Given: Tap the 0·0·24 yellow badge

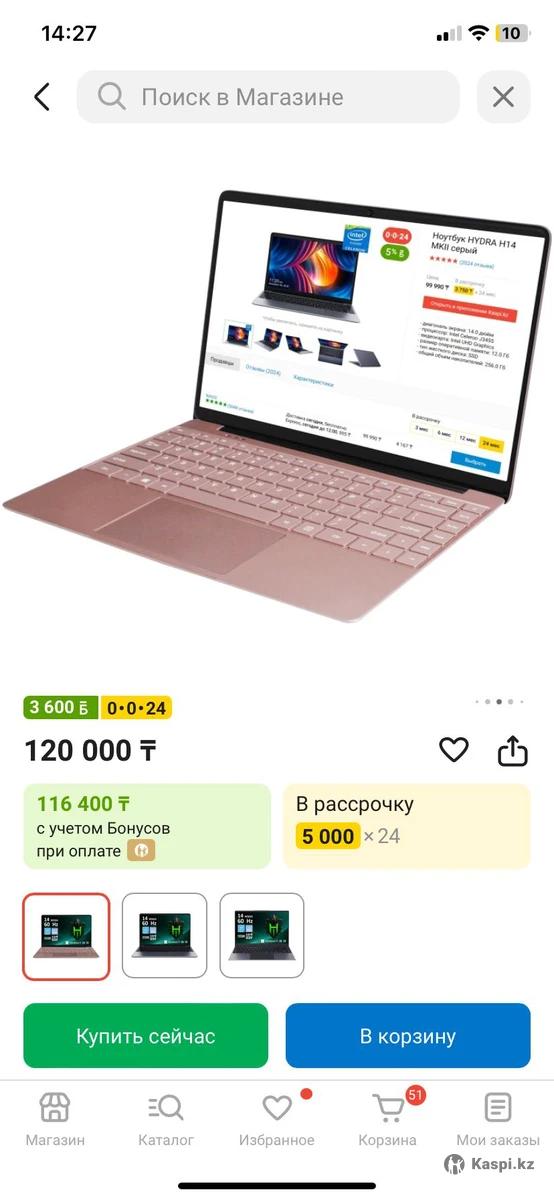Looking at the screenshot, I should [x=138, y=708].
